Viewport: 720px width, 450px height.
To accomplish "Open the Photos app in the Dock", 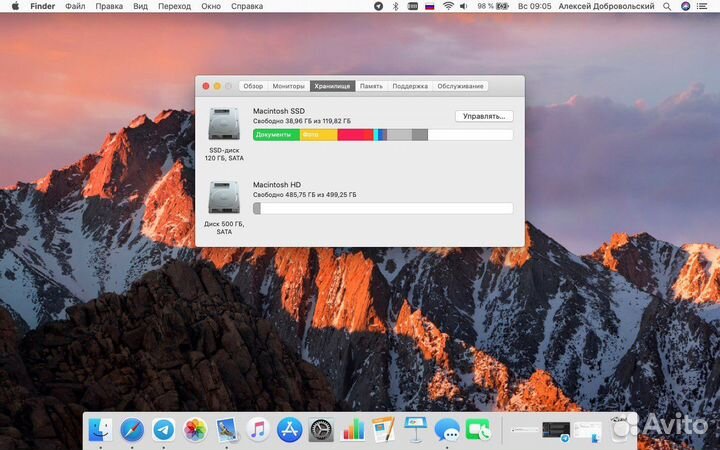I will [195, 430].
